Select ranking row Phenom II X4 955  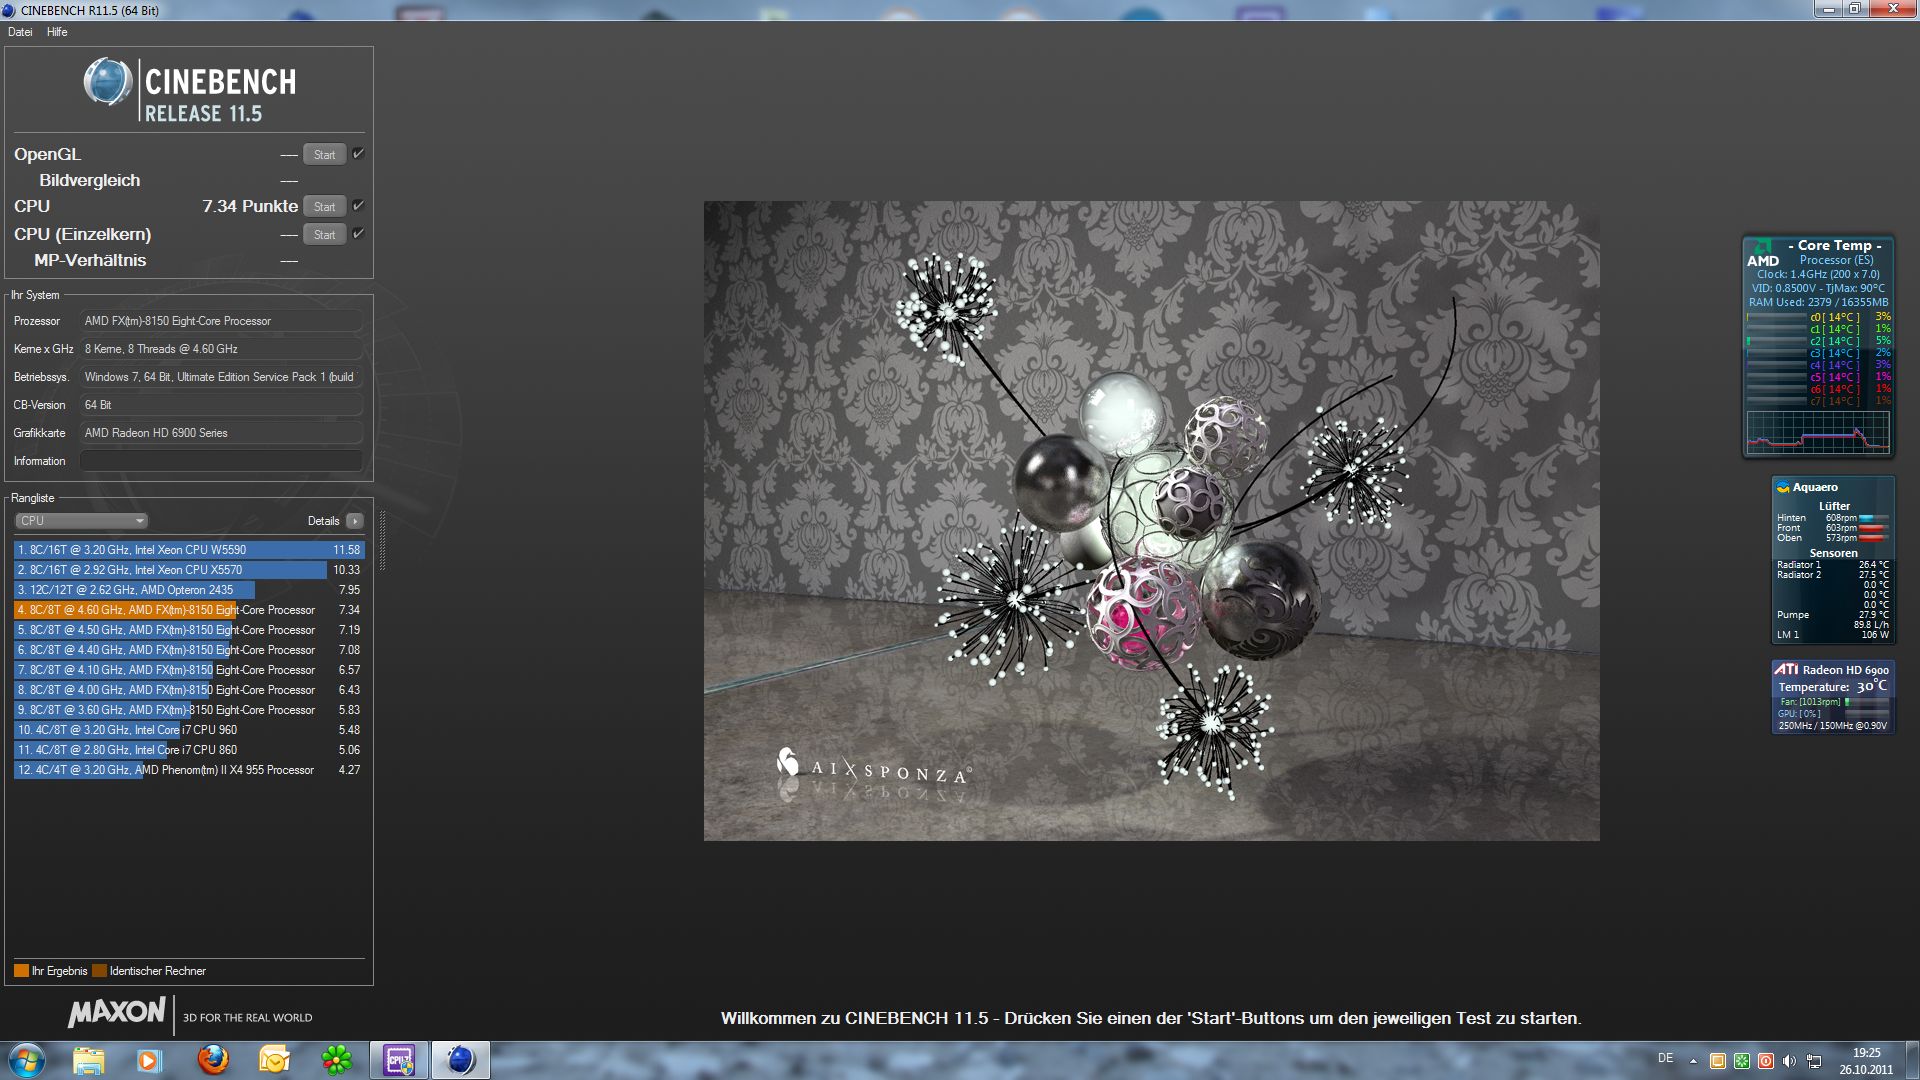(189, 770)
